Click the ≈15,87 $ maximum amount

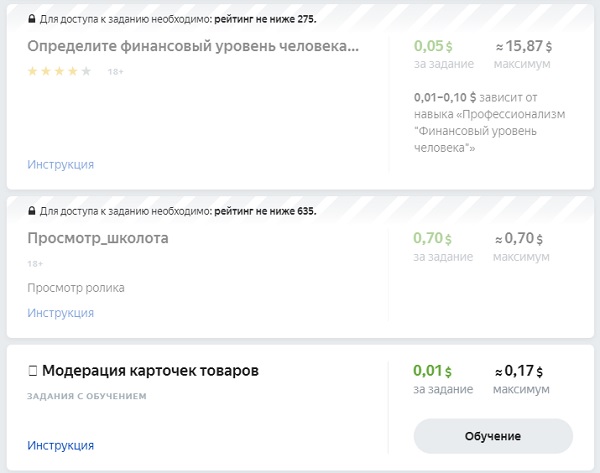[x=523, y=46]
